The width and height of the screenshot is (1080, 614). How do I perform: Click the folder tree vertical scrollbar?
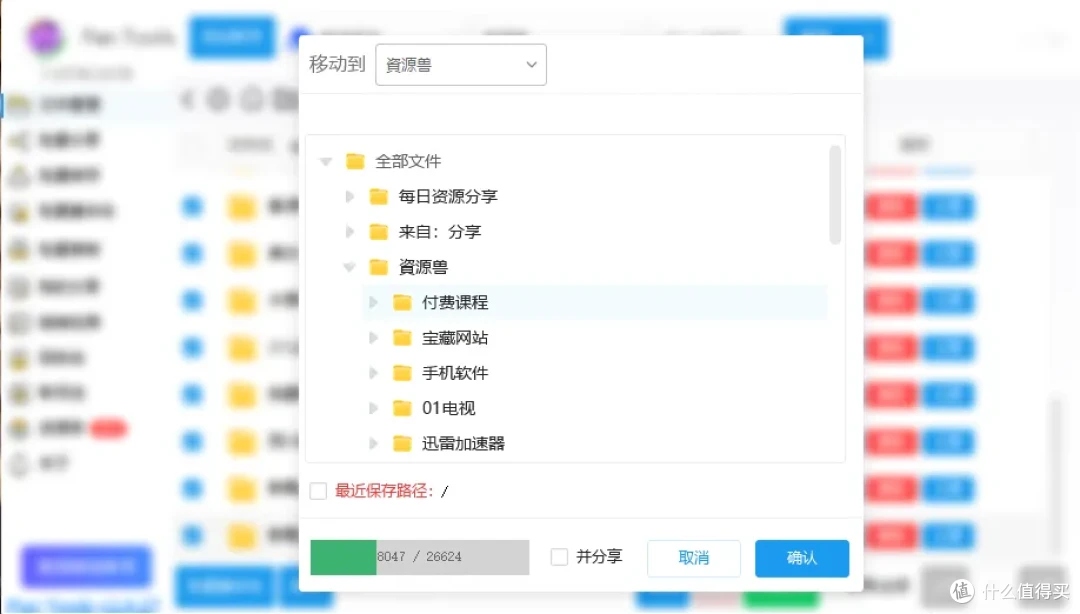click(x=835, y=195)
